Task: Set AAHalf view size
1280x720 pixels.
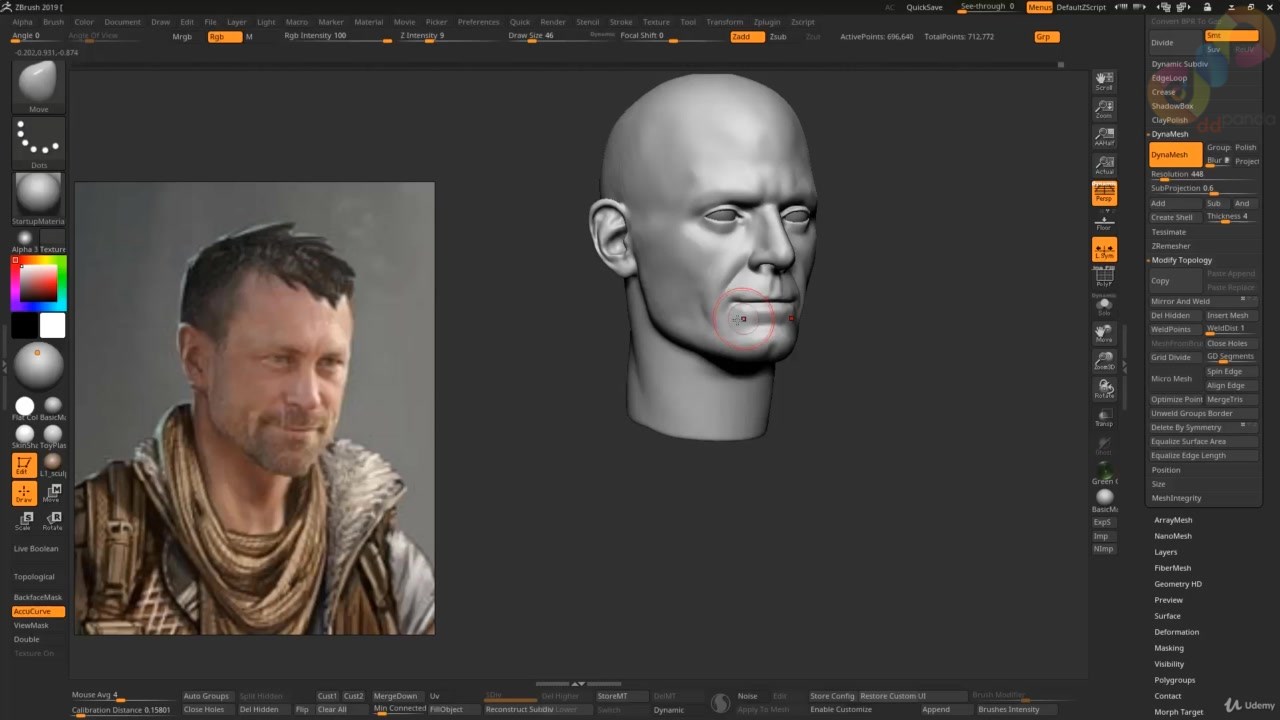Action: (1104, 137)
